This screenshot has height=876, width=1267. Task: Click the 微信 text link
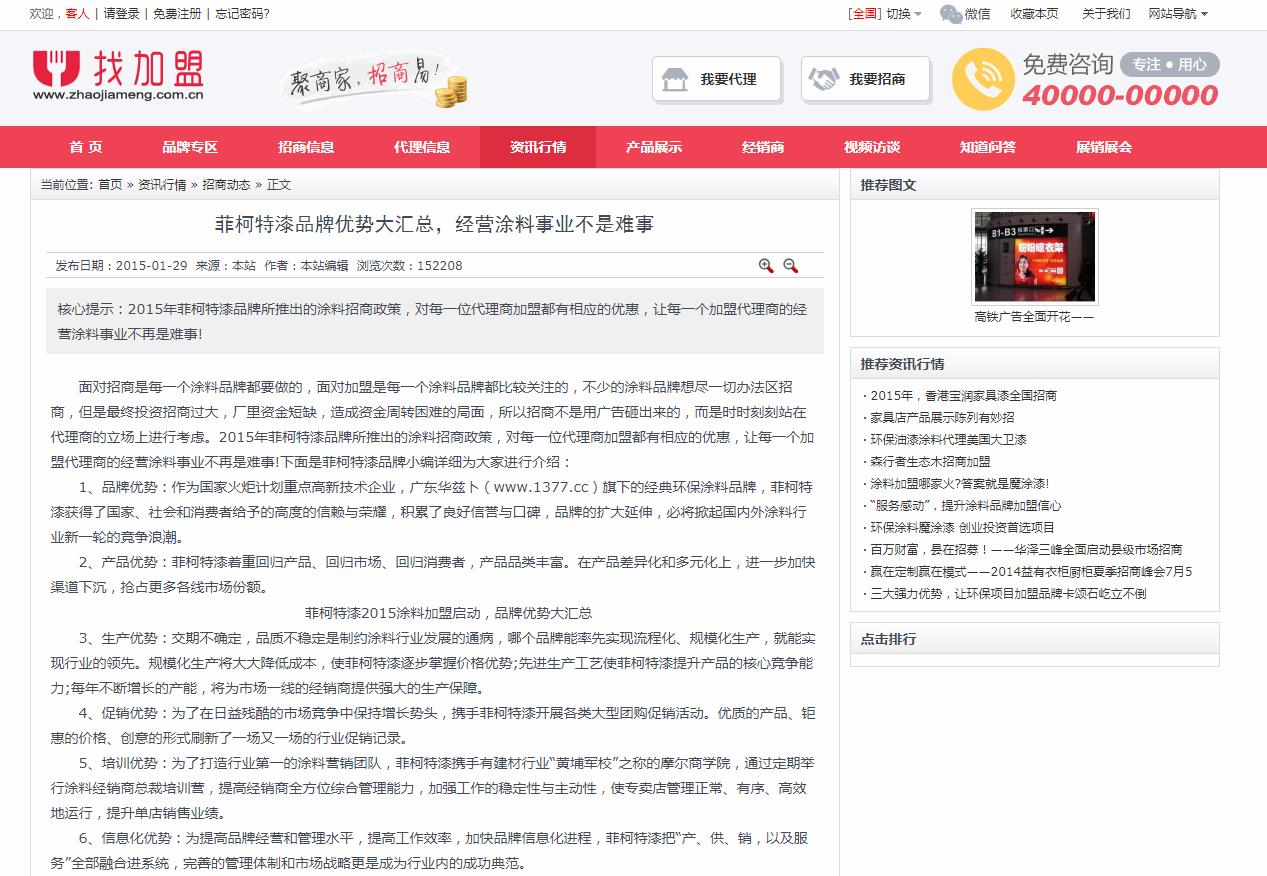coord(978,14)
